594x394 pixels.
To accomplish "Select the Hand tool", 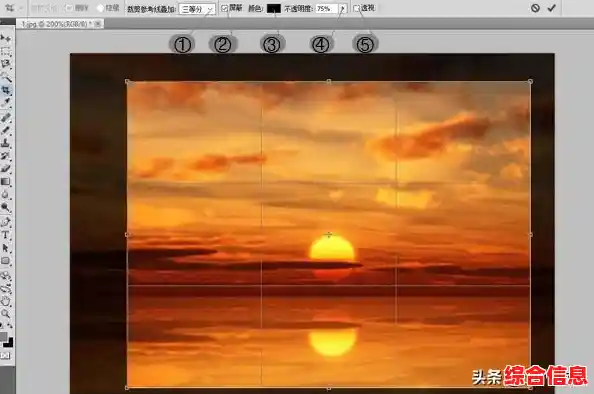I will 6,302.
